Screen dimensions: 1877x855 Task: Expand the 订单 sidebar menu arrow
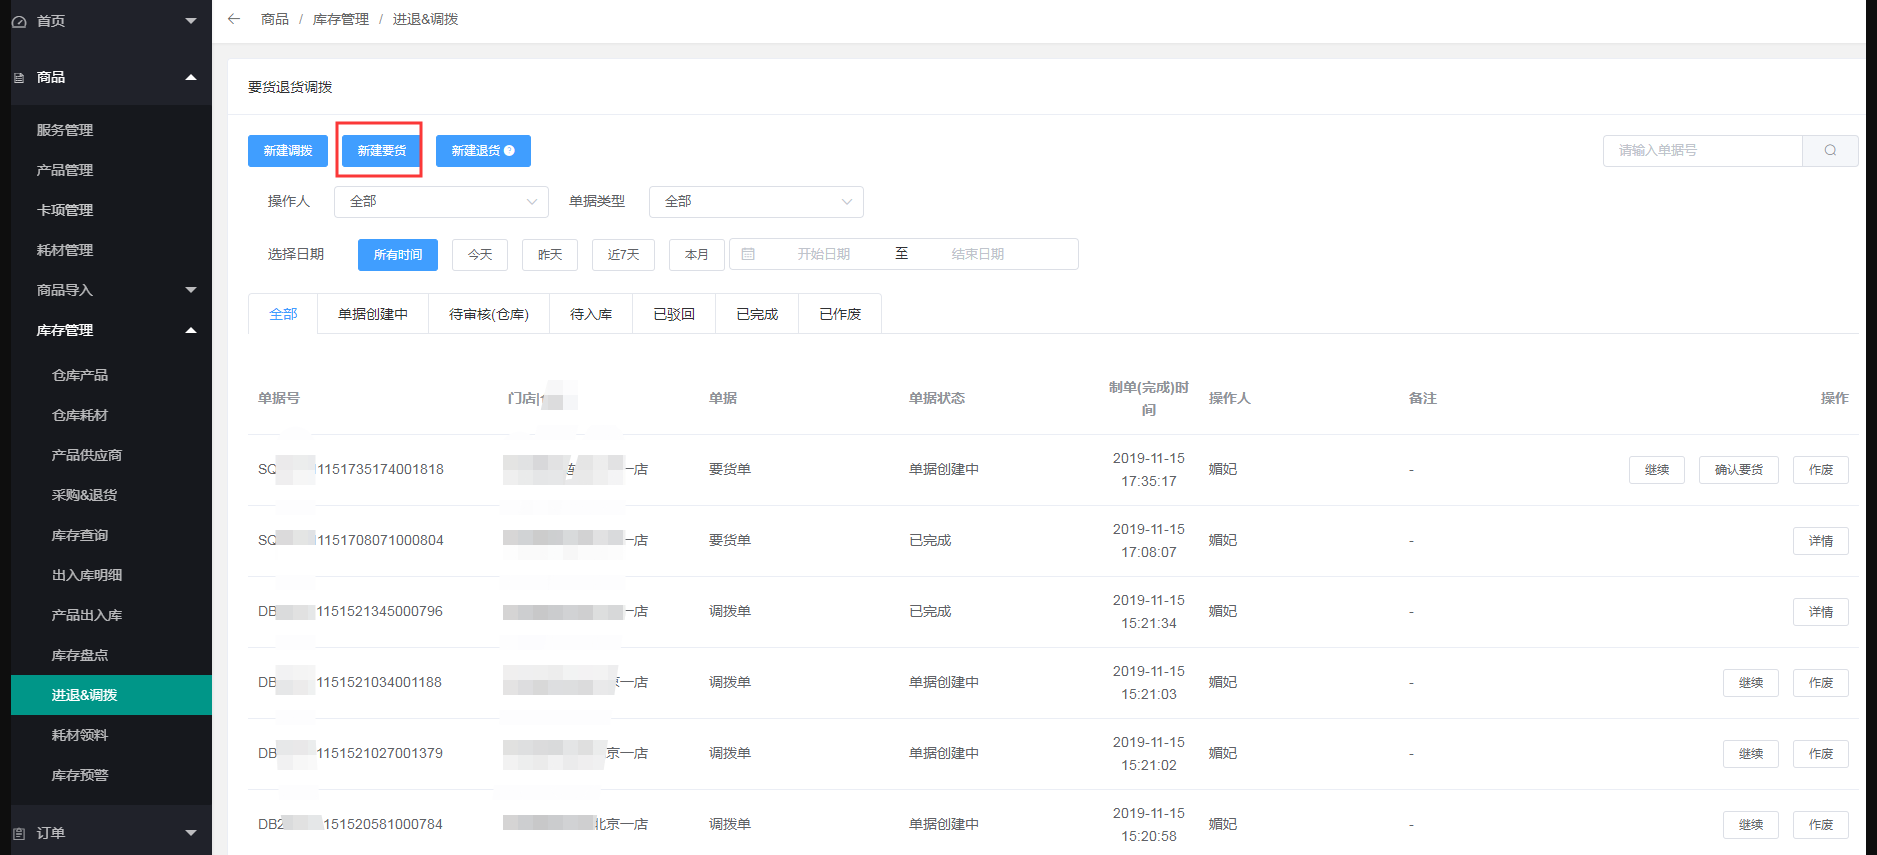pyautogui.click(x=191, y=833)
